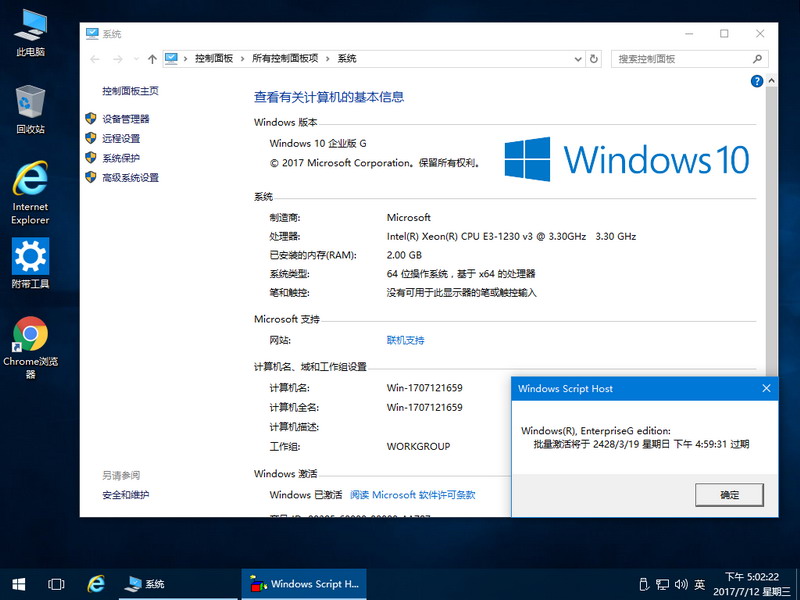Select 控制面板 breadcrumb in address bar

[x=214, y=59]
